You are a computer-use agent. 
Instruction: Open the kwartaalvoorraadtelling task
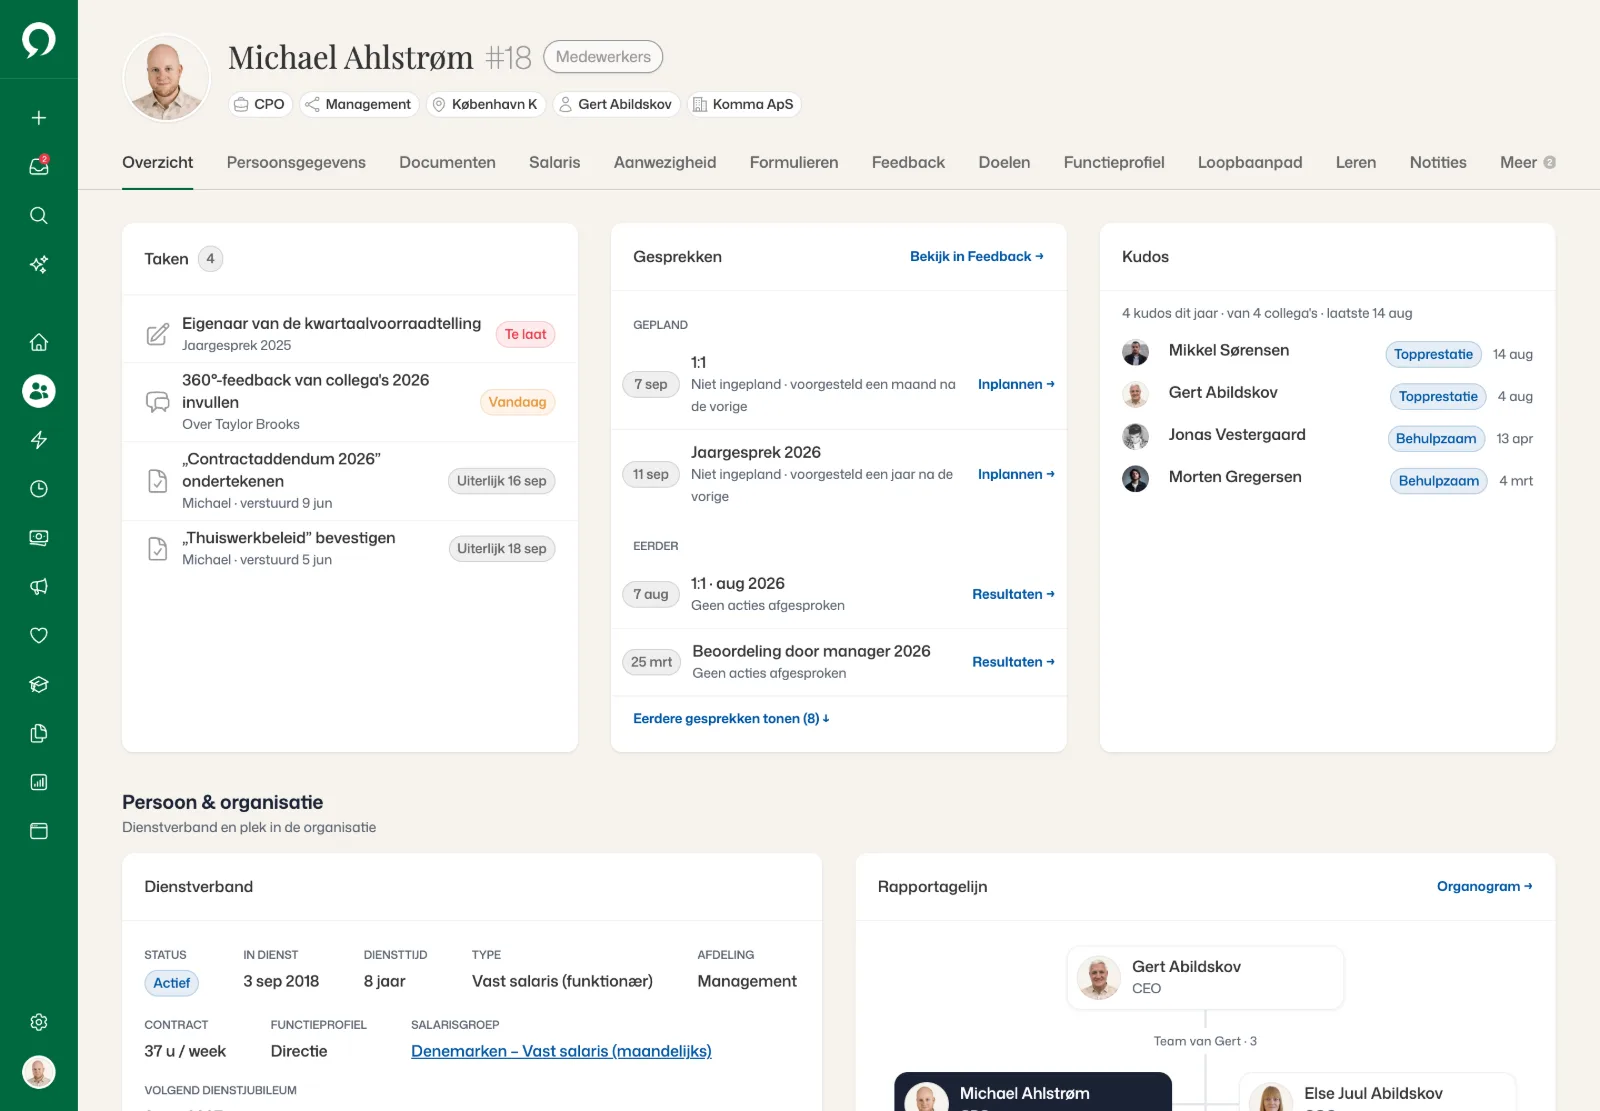[349, 334]
